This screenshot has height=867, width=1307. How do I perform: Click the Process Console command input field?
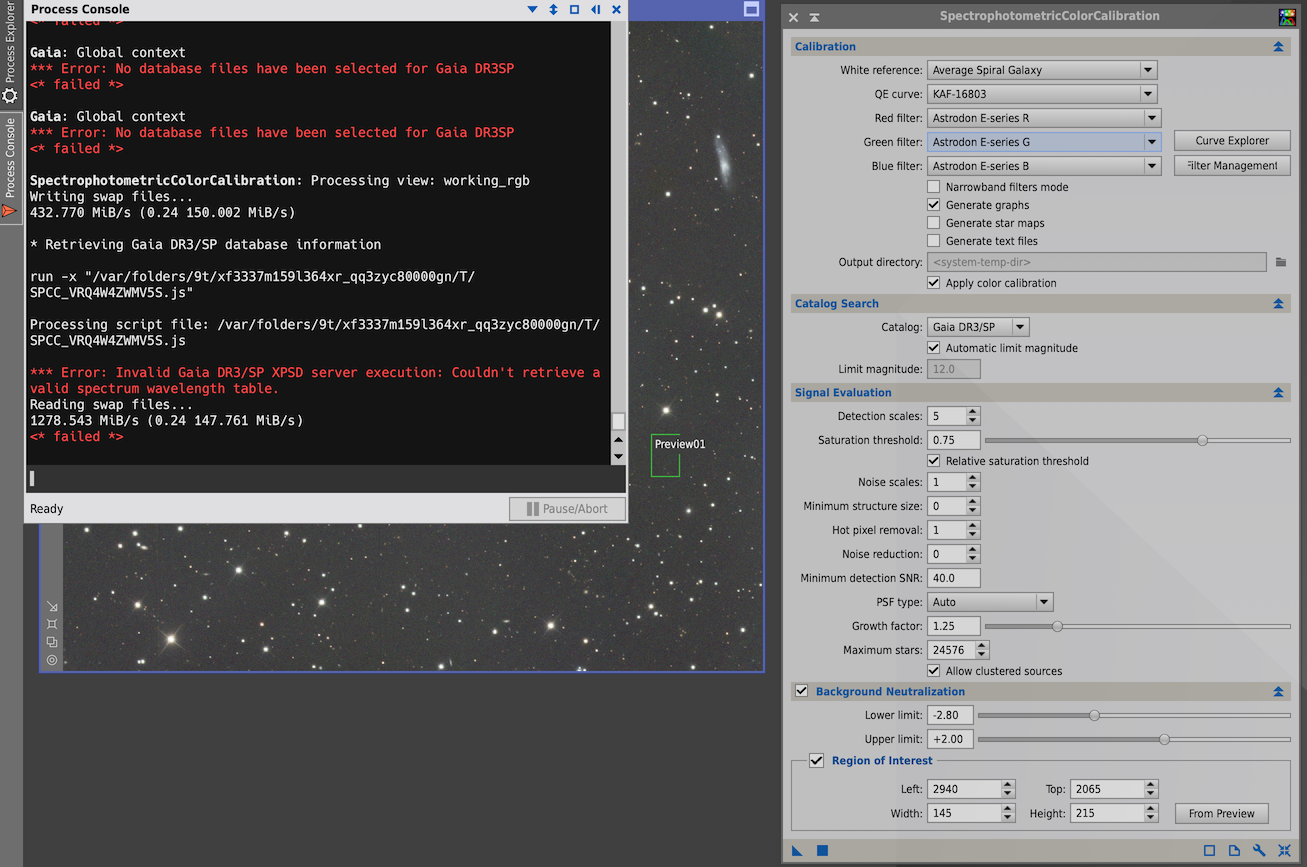pyautogui.click(x=325, y=479)
